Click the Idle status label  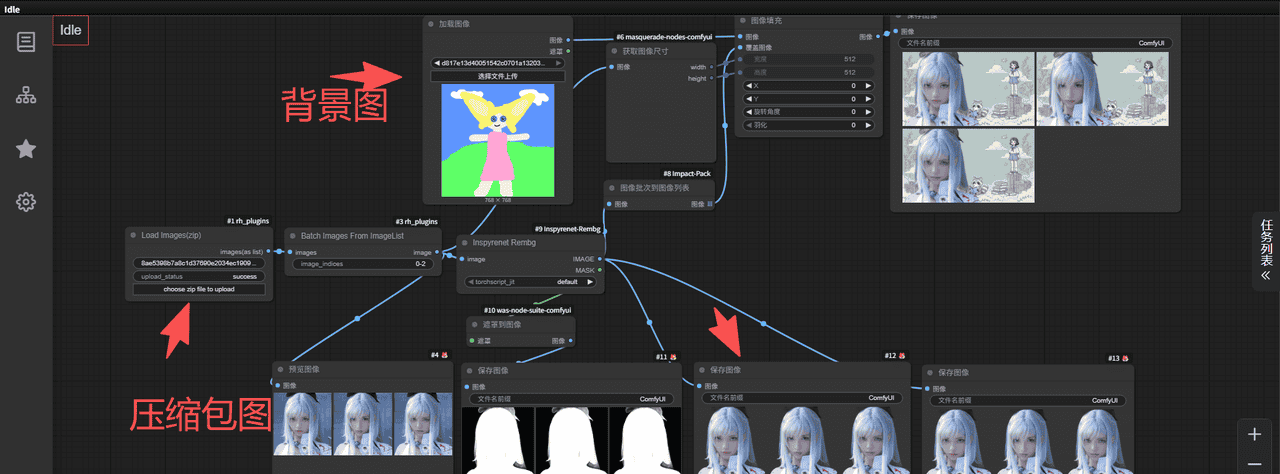click(71, 30)
